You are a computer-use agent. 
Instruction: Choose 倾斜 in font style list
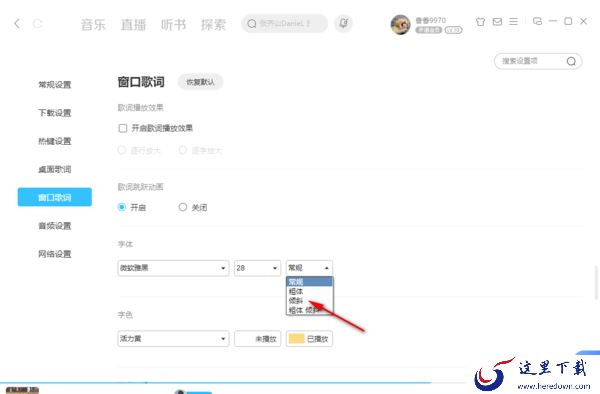click(x=310, y=301)
